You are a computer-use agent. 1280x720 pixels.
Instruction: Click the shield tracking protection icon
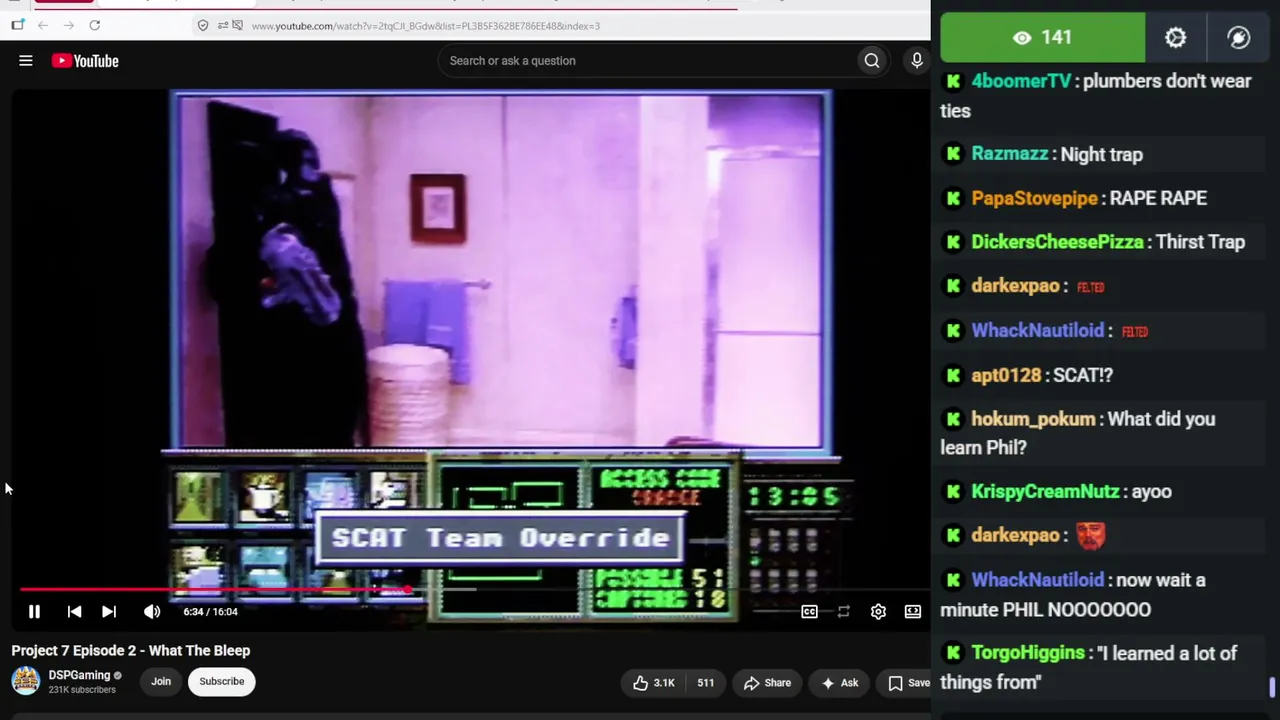click(203, 25)
